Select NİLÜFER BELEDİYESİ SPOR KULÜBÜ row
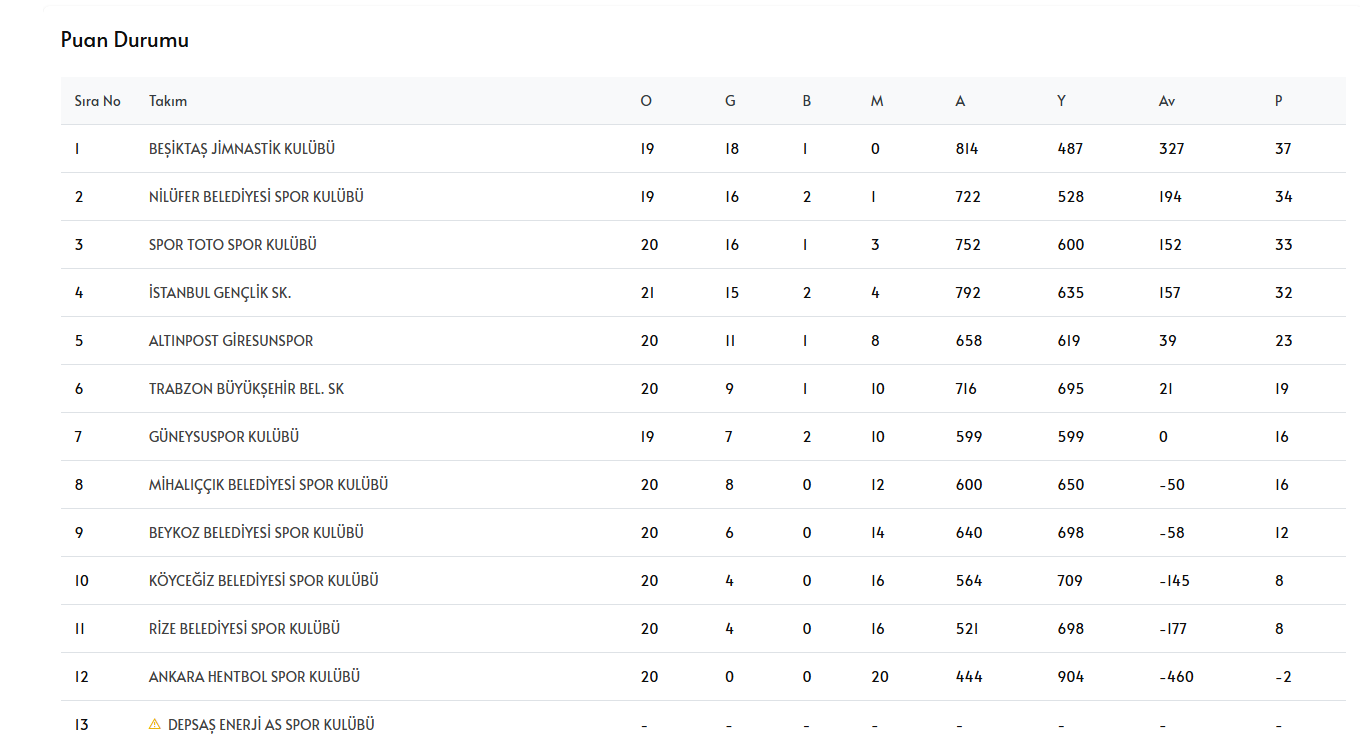This screenshot has width=1360, height=747. 255,197
